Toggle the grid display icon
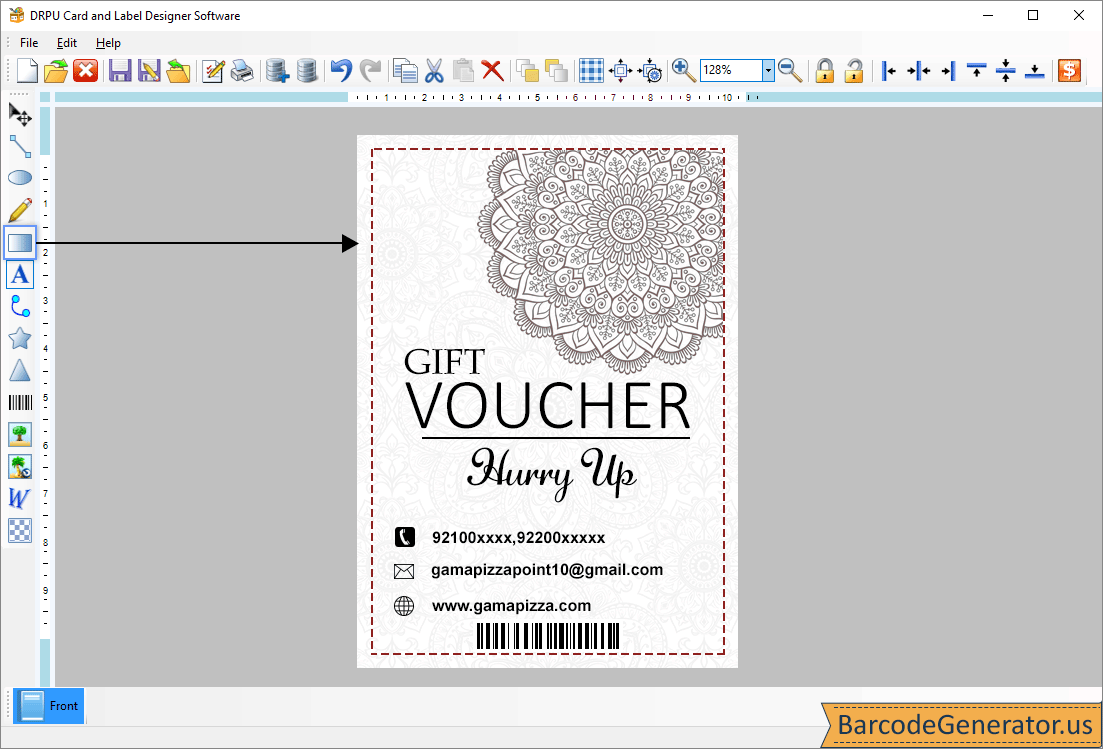This screenshot has height=749, width=1103. point(591,70)
